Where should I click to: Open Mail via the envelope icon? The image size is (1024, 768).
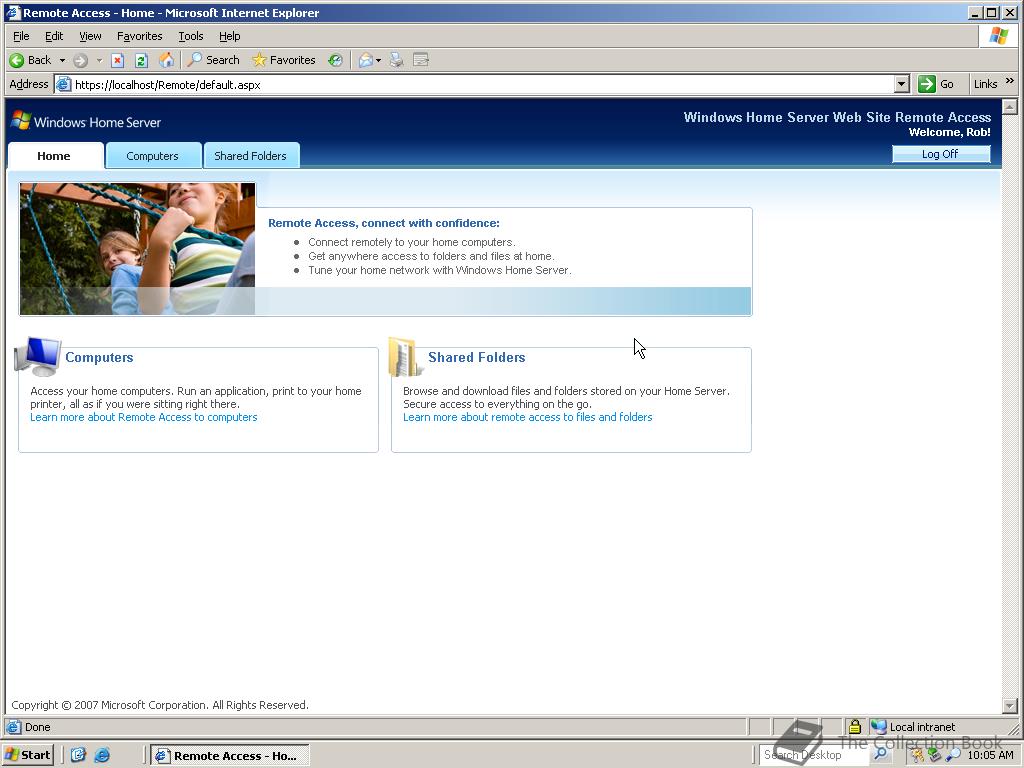365,60
